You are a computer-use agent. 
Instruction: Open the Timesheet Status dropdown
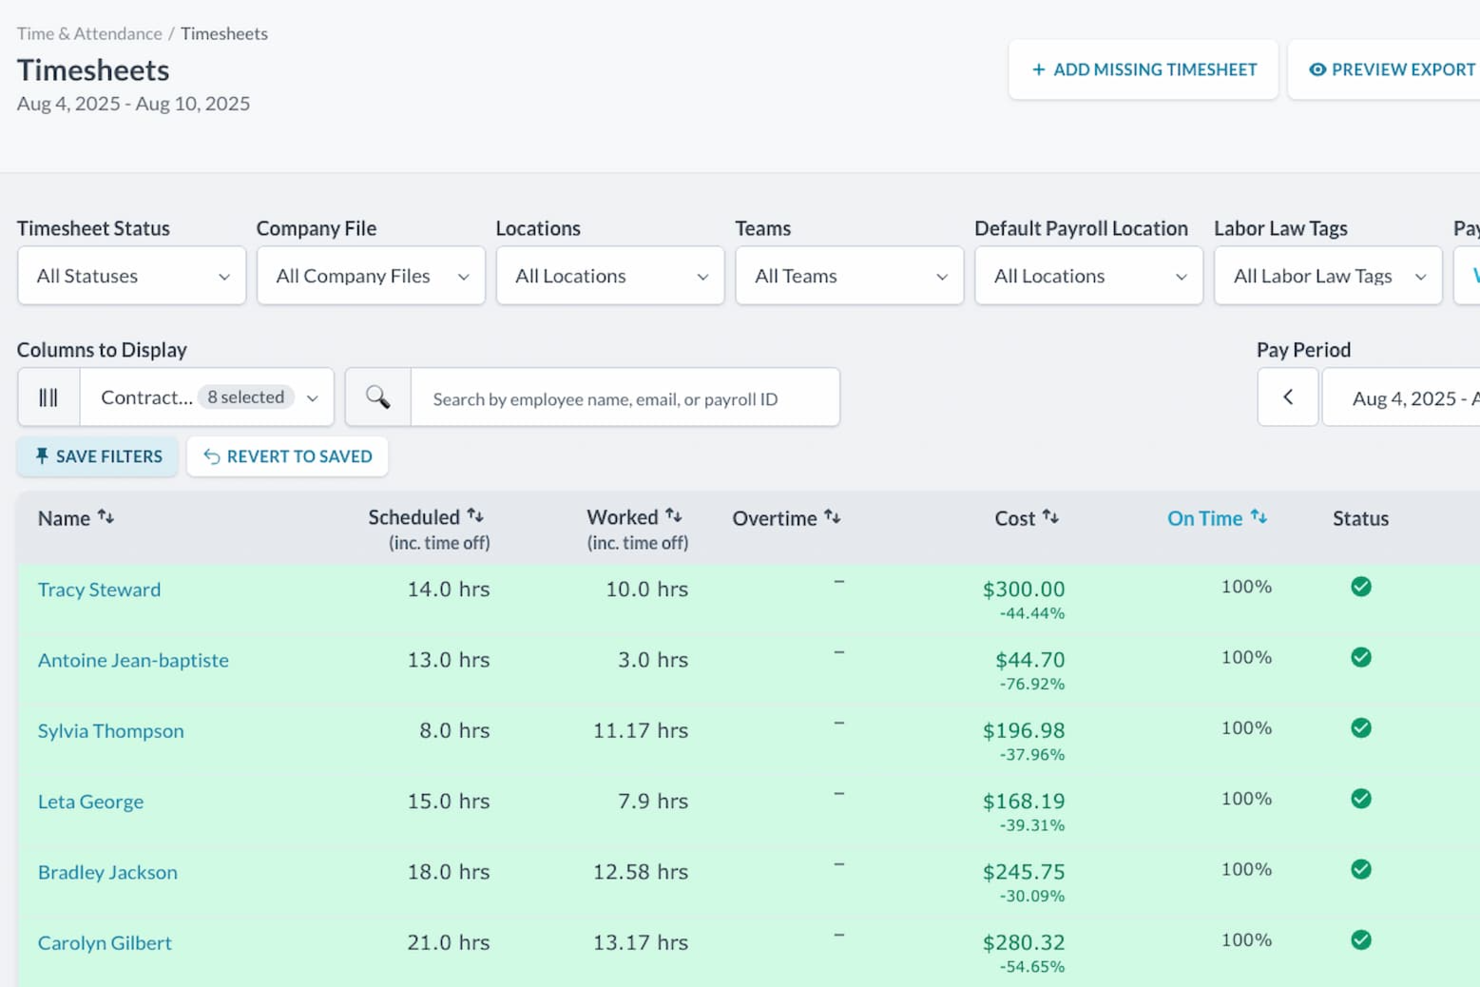tap(131, 276)
